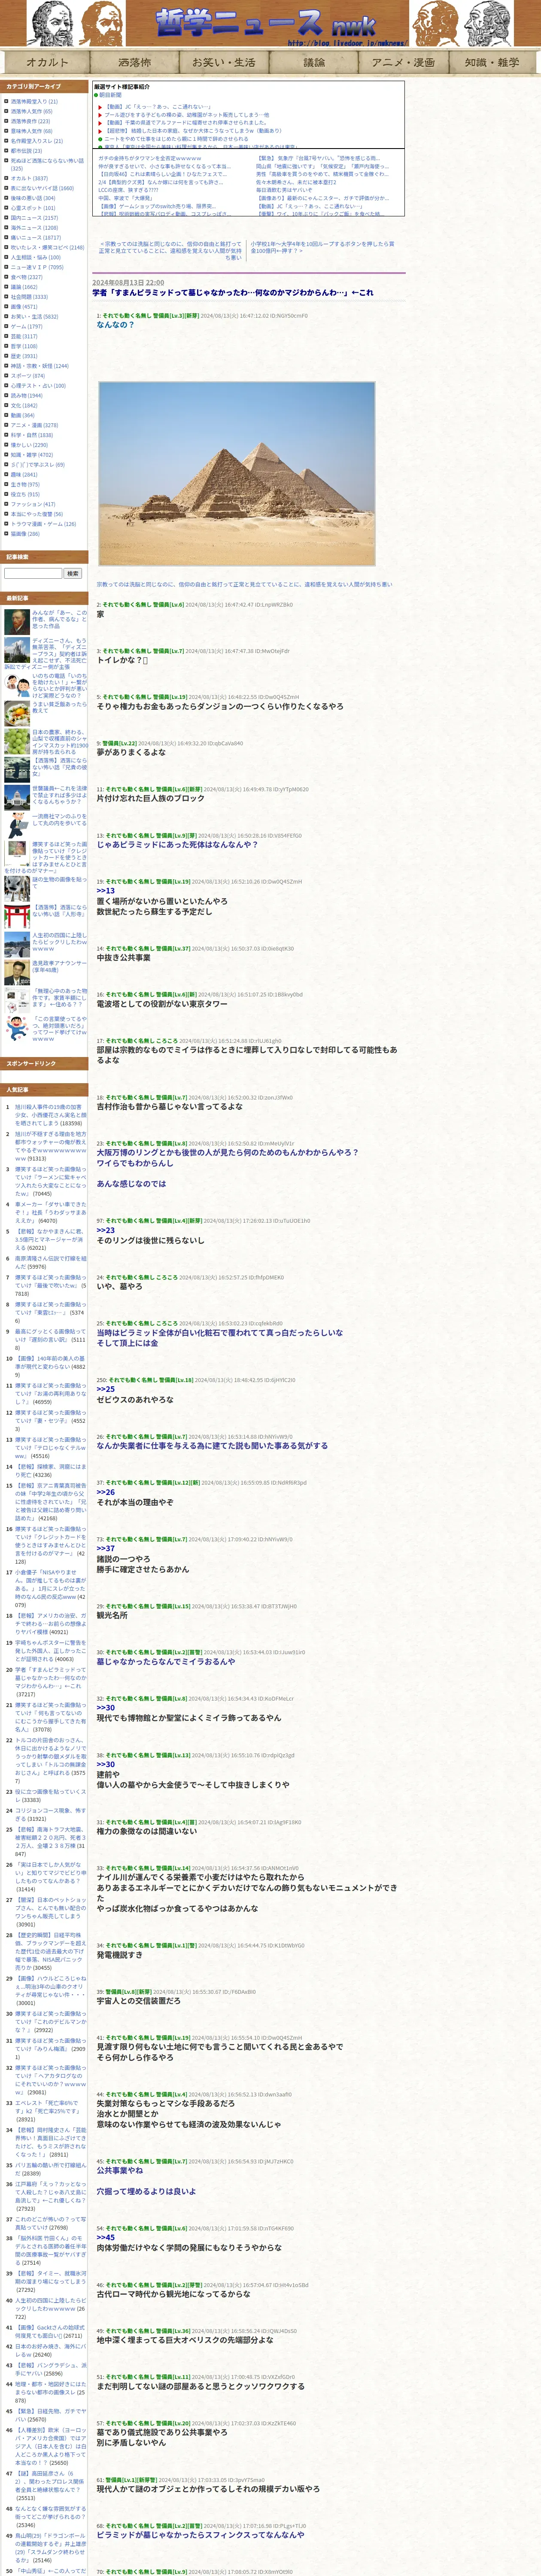Follow the >>26 reply anchor
The width and height of the screenshot is (541, 2576).
coord(106,1492)
